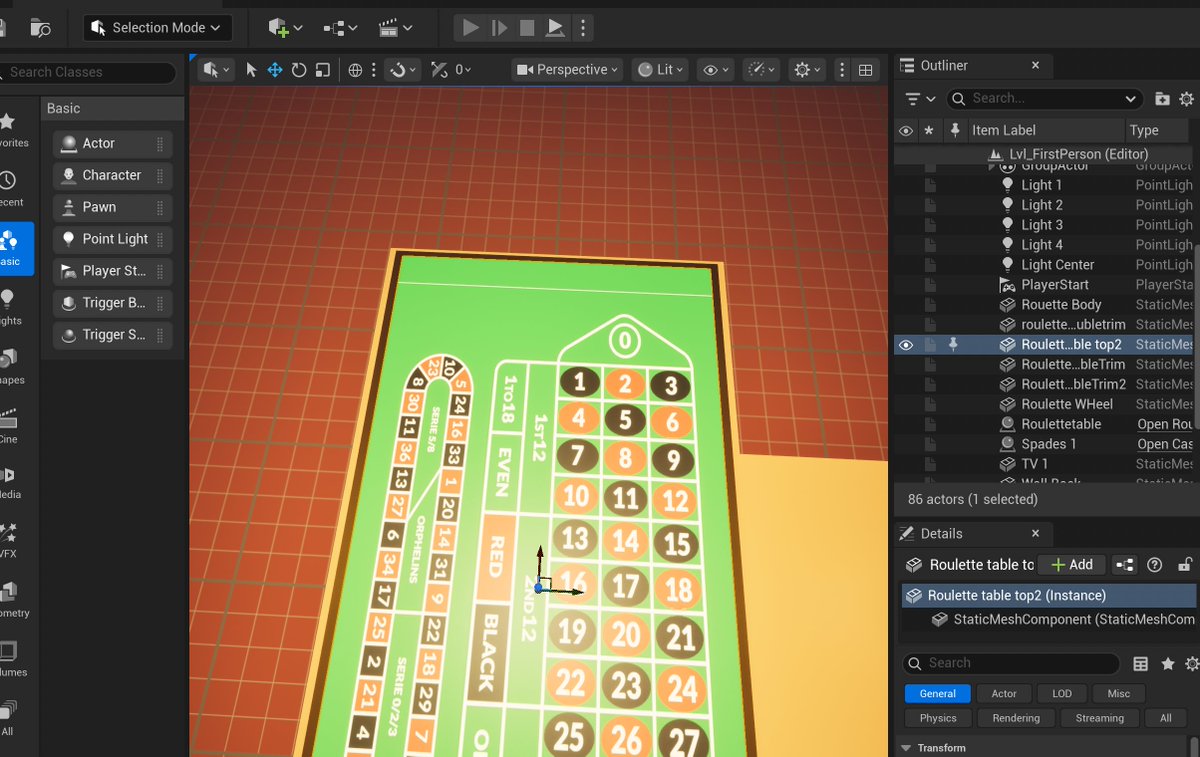Select Lights category in sidebar

(10, 307)
